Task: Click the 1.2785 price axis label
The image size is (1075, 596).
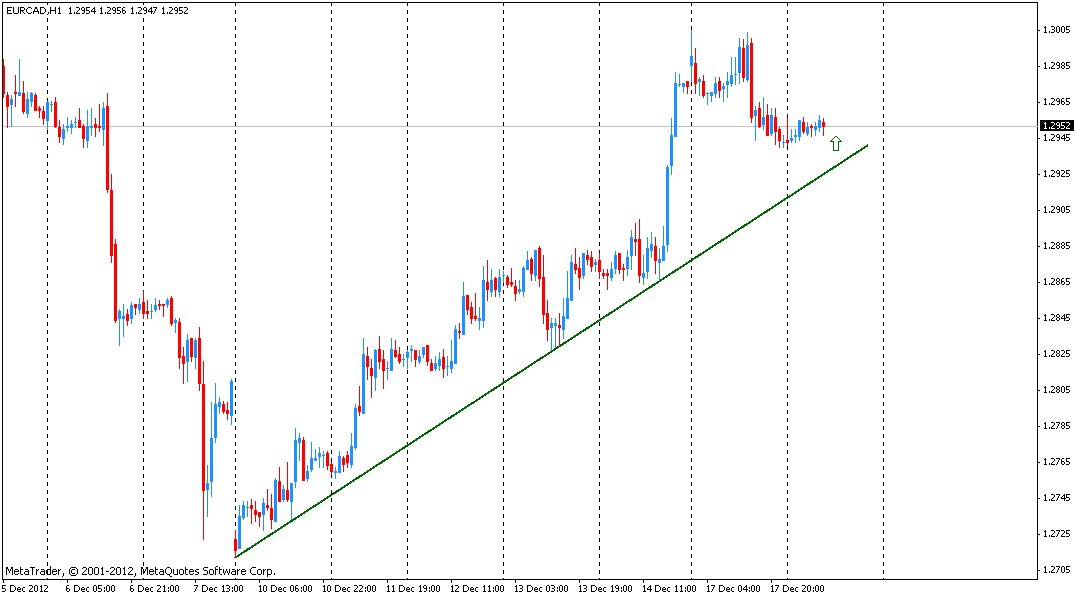Action: [1056, 426]
